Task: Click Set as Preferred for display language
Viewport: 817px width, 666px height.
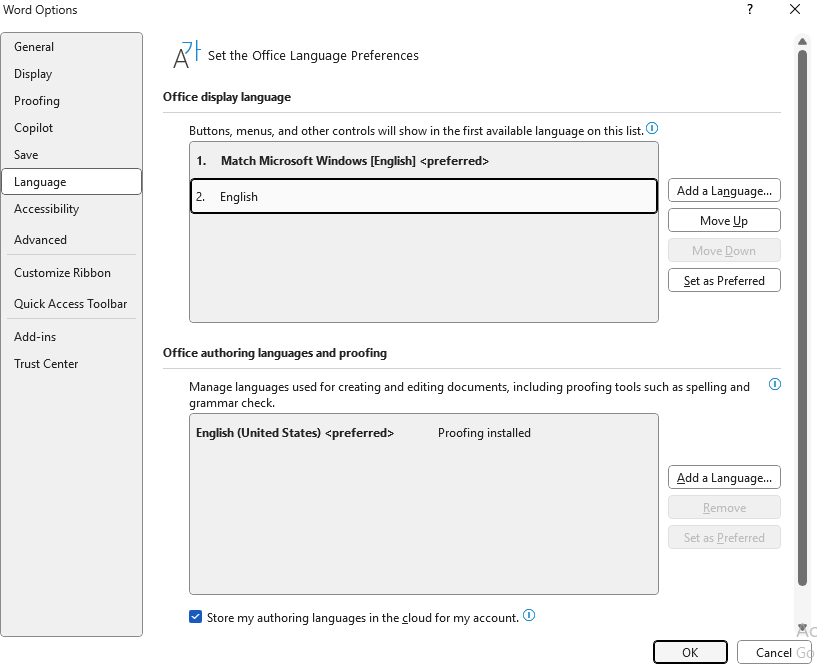Action: coord(724,281)
